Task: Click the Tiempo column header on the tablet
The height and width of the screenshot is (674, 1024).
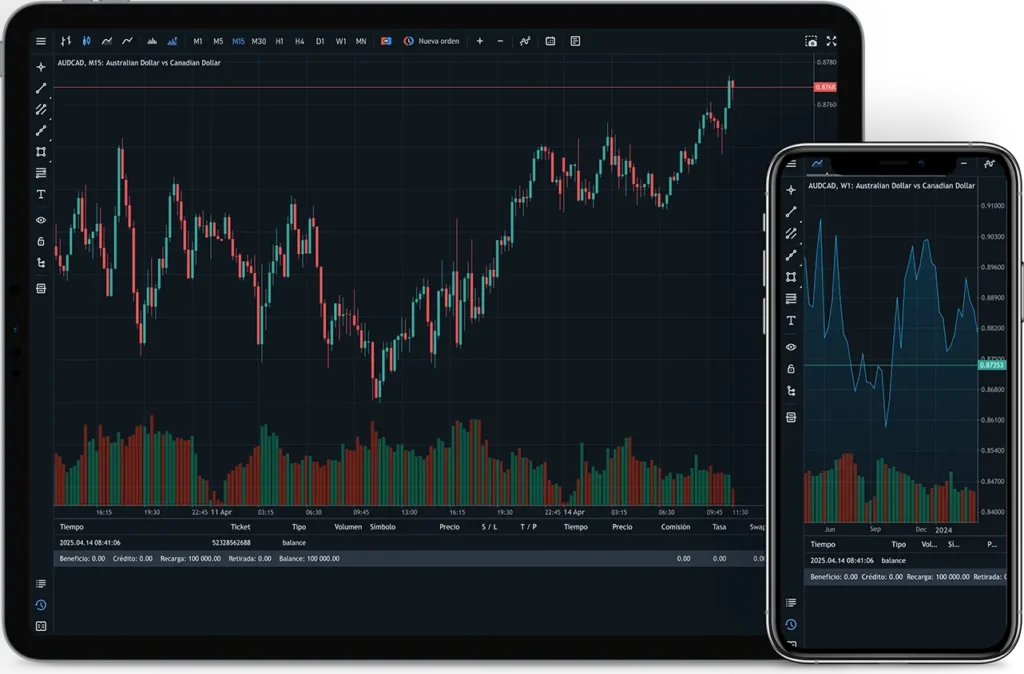Action: click(71, 527)
